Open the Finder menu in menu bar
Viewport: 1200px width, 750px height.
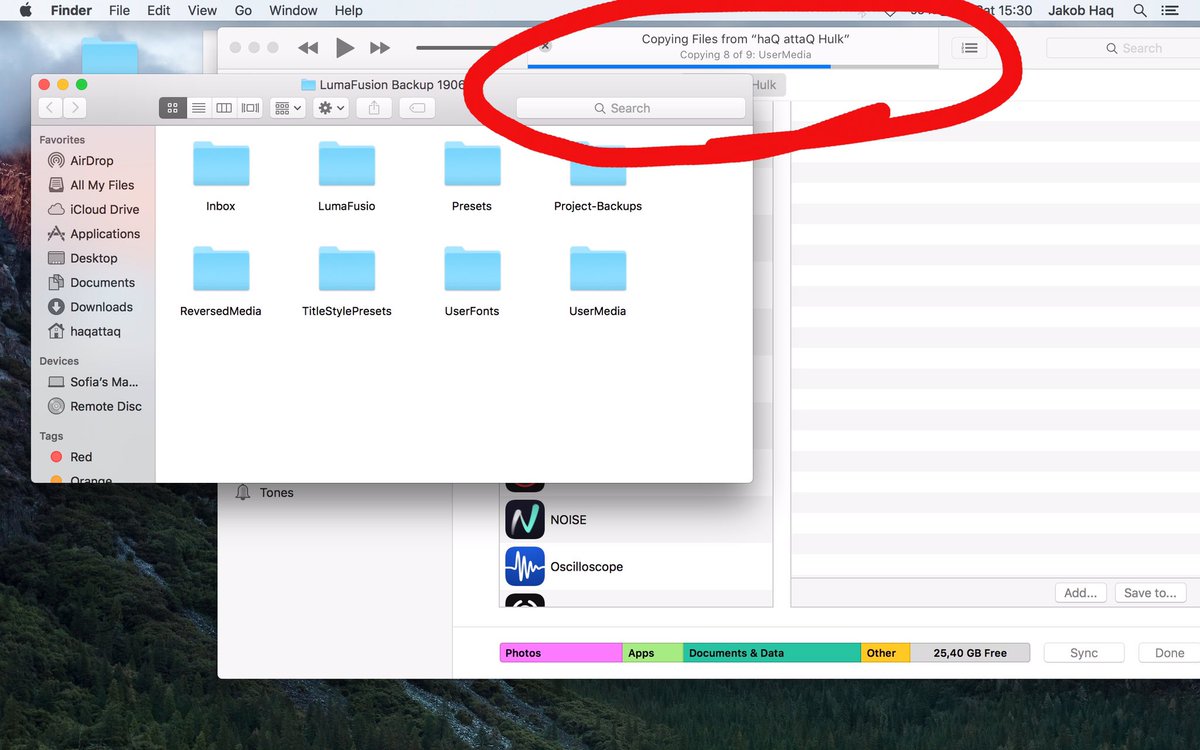click(71, 10)
